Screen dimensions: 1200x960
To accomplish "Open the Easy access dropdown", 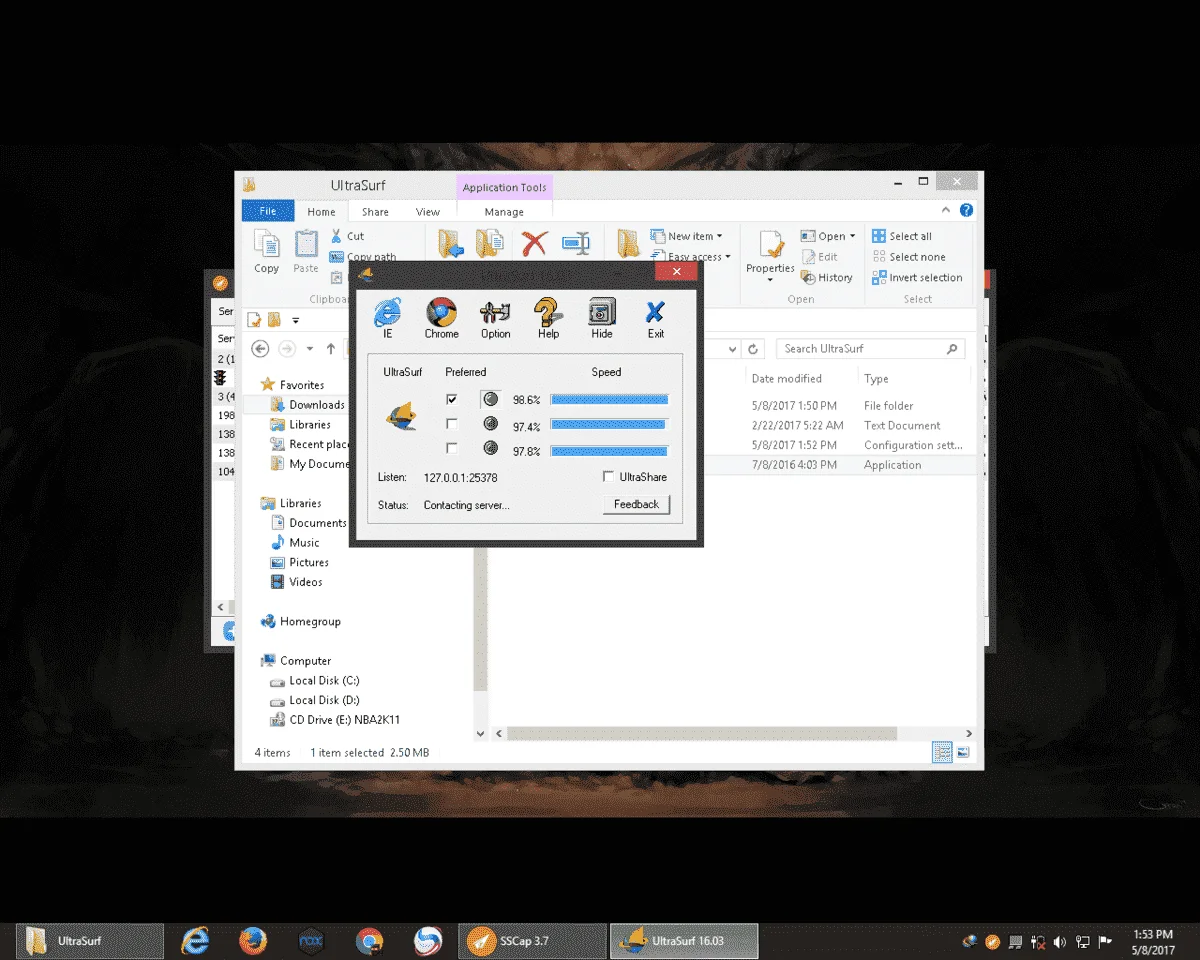I will (x=691, y=257).
